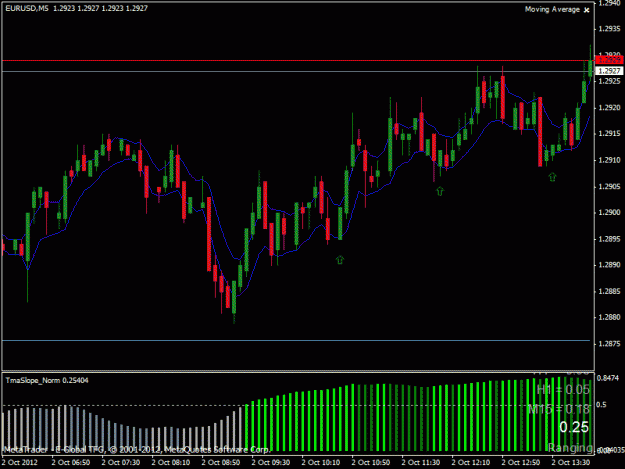The width and height of the screenshot is (625, 469).
Task: Click the 1.2920 price axis label
Action: [x=609, y=108]
